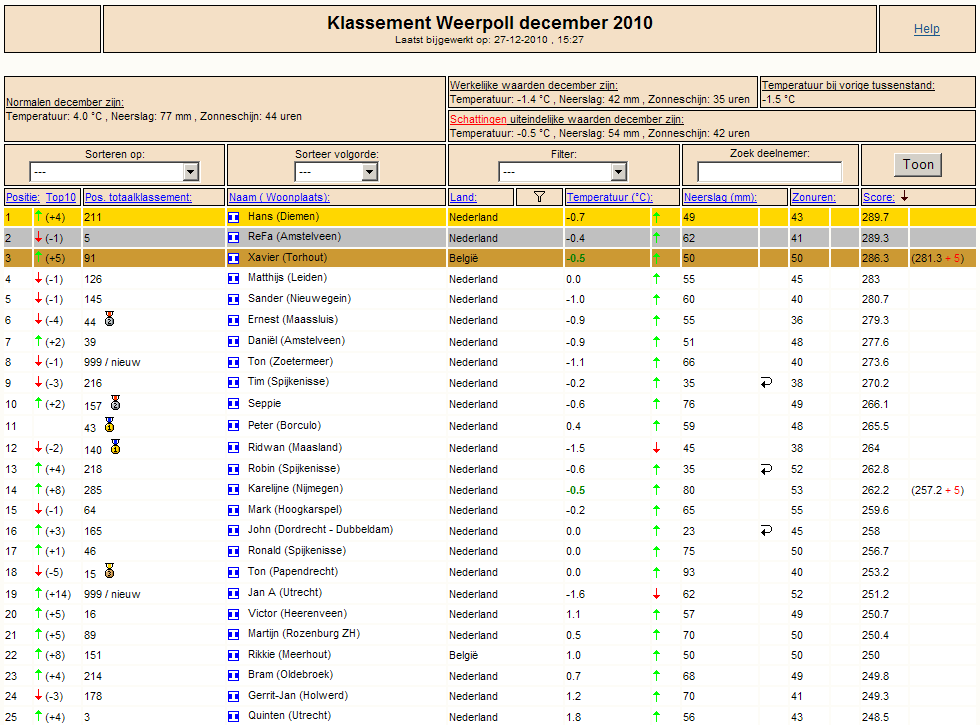Click the filter funnel icon beside Land
Screen dimensions: 980x725
pos(539,197)
